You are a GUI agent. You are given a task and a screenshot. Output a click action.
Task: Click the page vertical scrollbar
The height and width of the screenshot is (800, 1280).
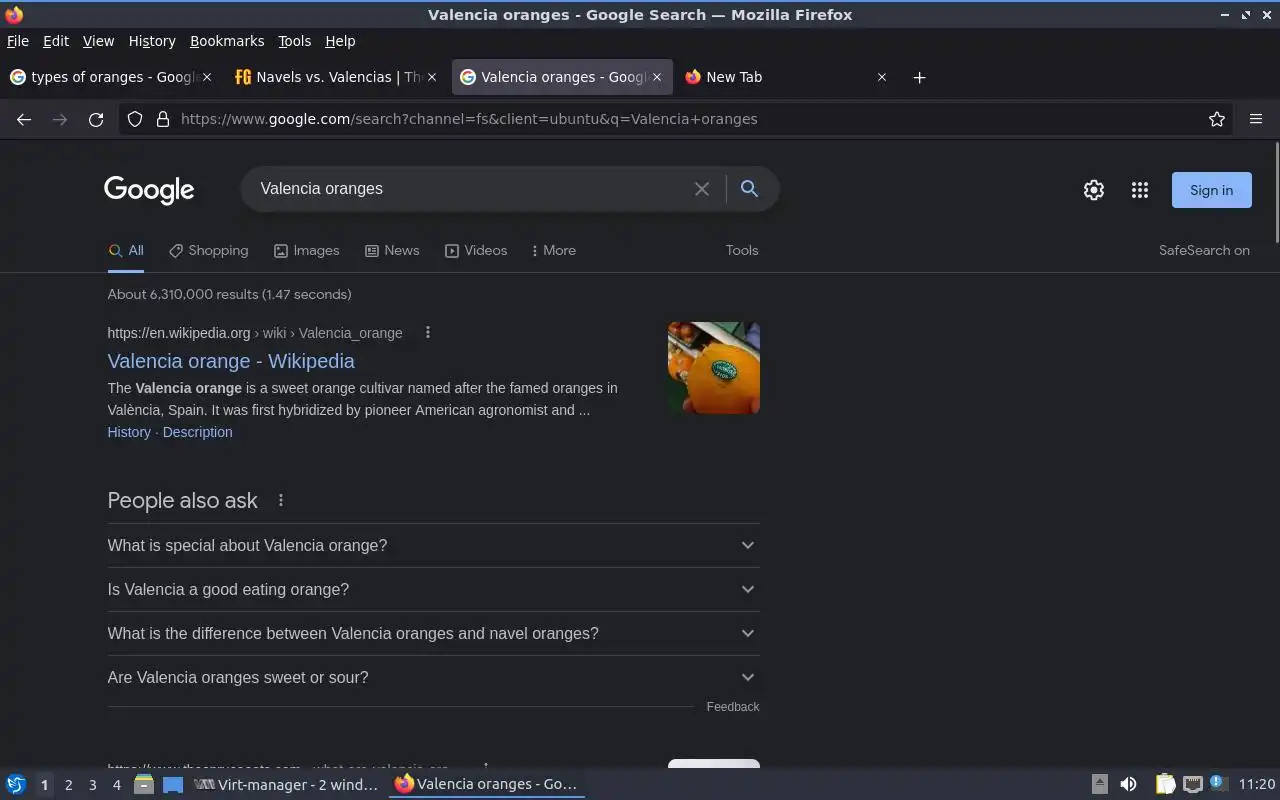(x=1276, y=192)
